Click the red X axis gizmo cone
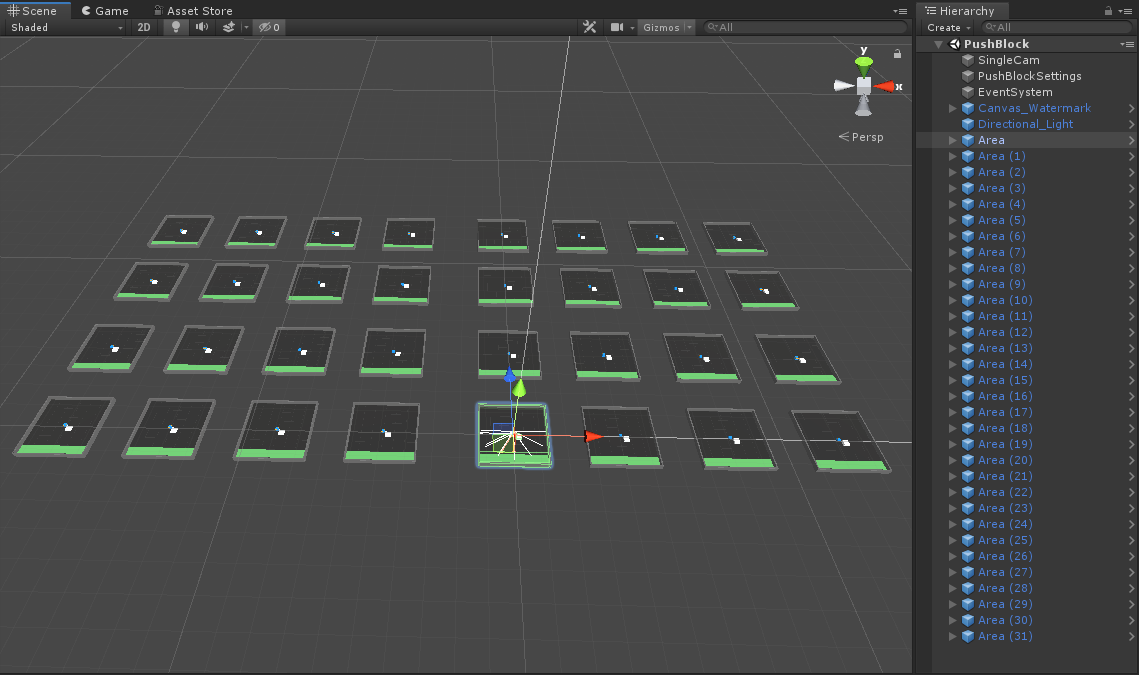 point(885,86)
